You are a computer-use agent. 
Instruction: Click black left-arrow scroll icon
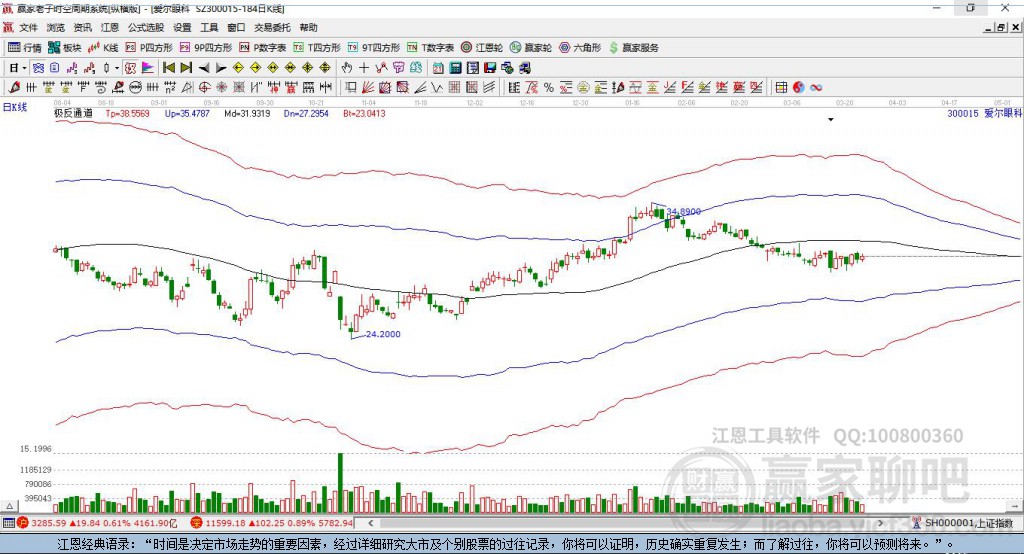click(x=204, y=68)
